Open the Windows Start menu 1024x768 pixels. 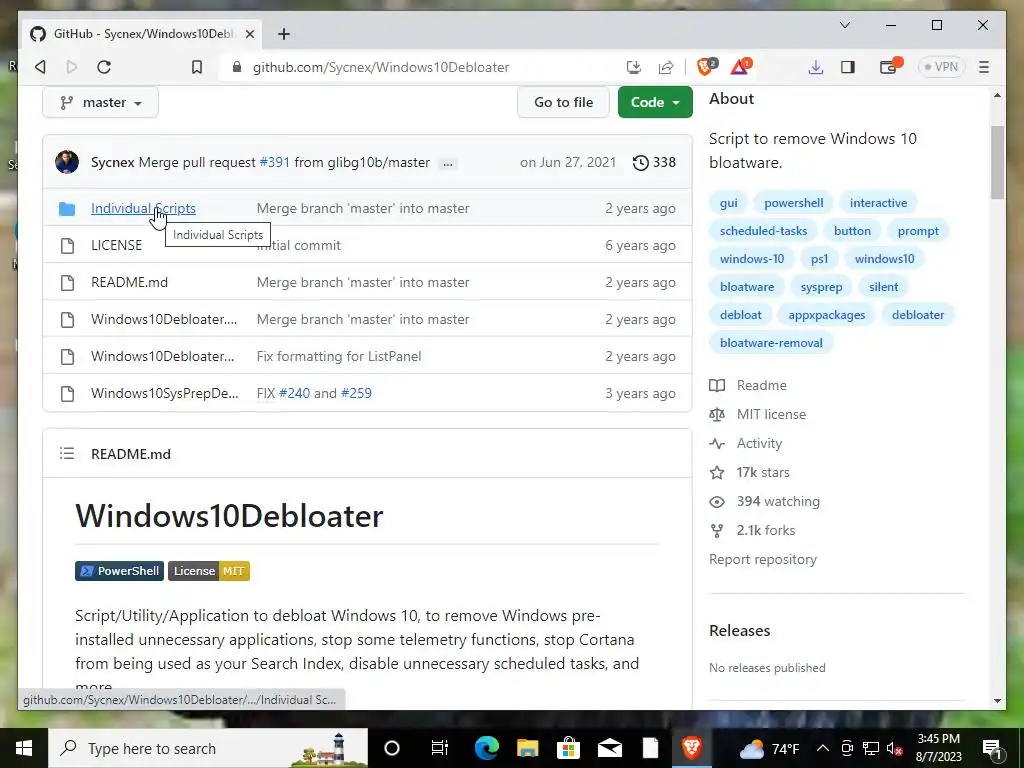pos(24,748)
